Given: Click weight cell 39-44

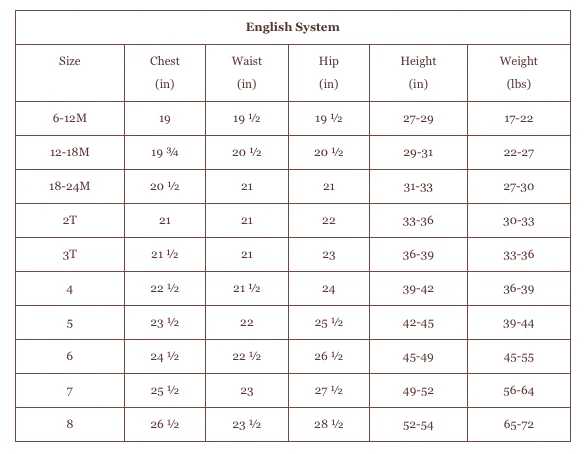Looking at the screenshot, I should tap(519, 323).
